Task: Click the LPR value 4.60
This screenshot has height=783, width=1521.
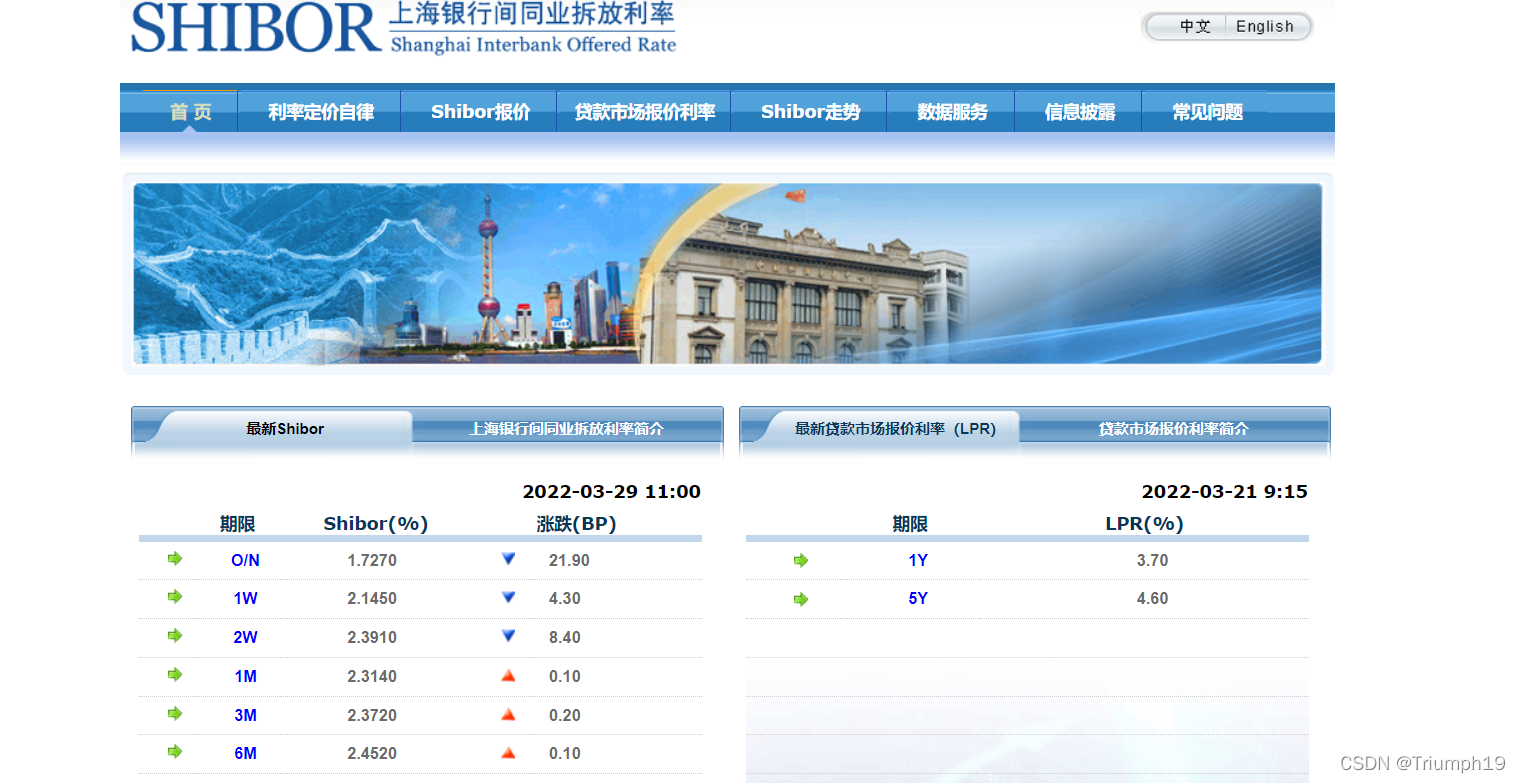Action: coord(1152,598)
